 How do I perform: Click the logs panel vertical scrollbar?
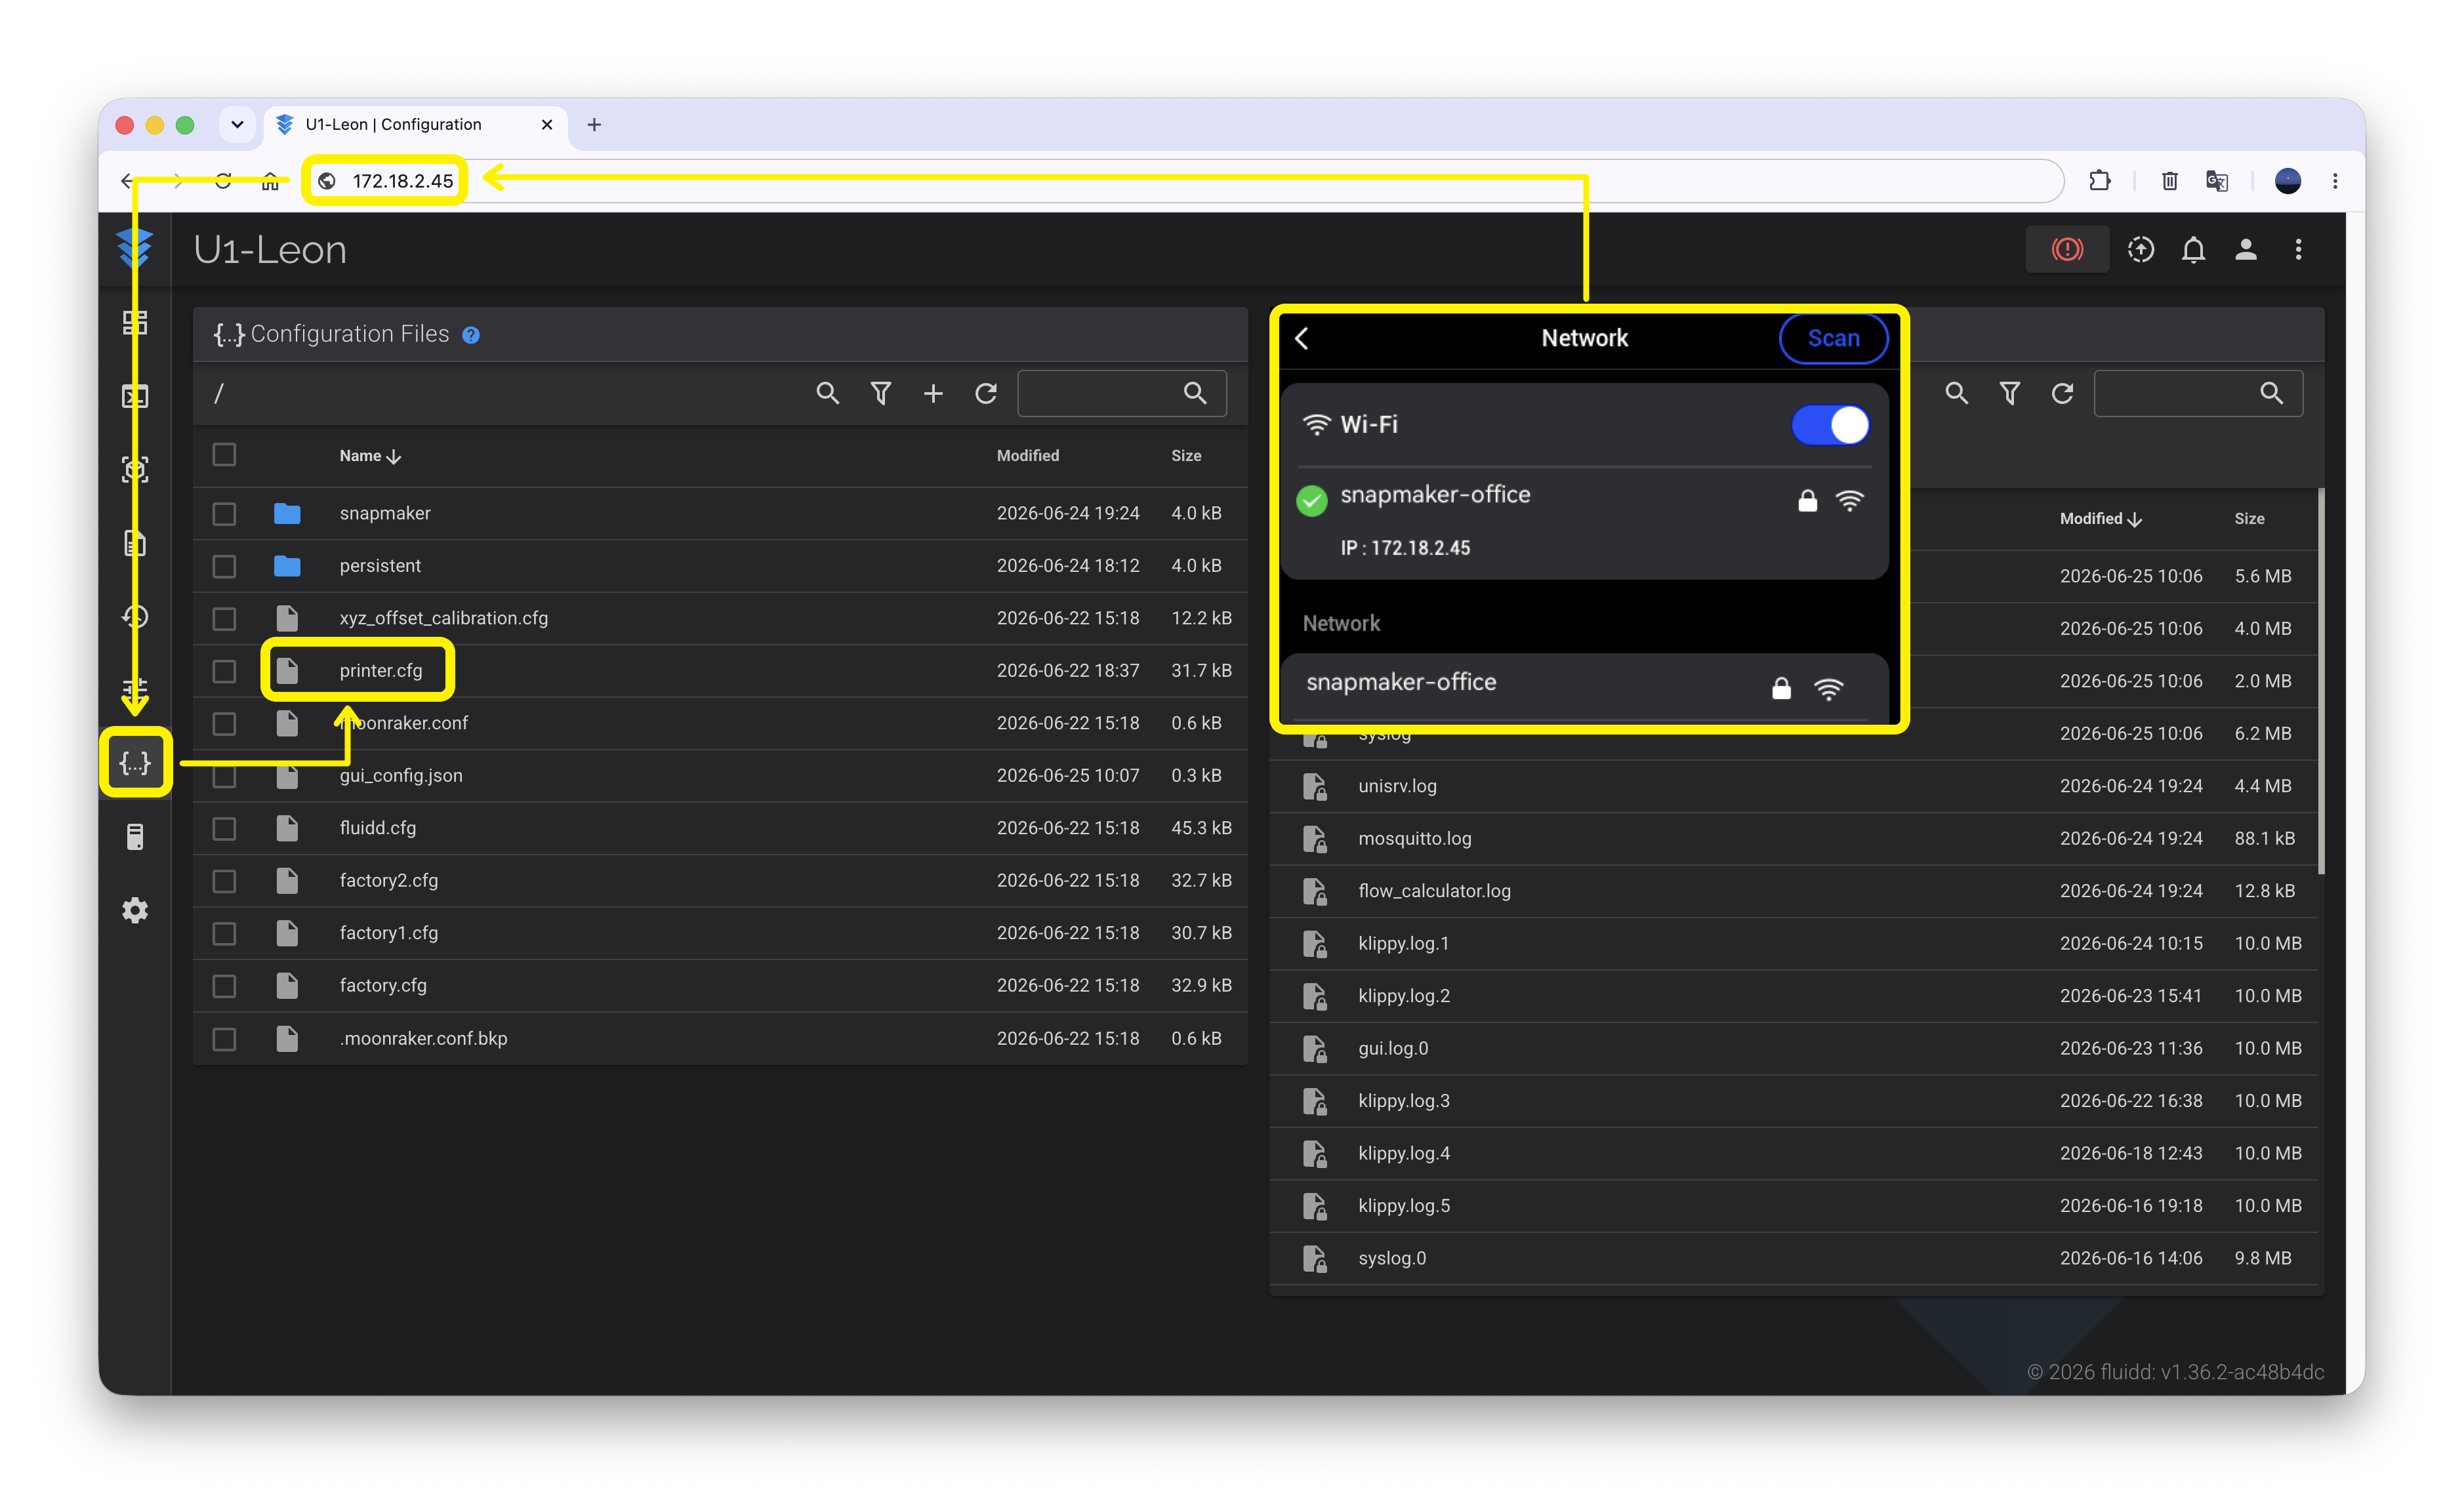coord(2320,680)
